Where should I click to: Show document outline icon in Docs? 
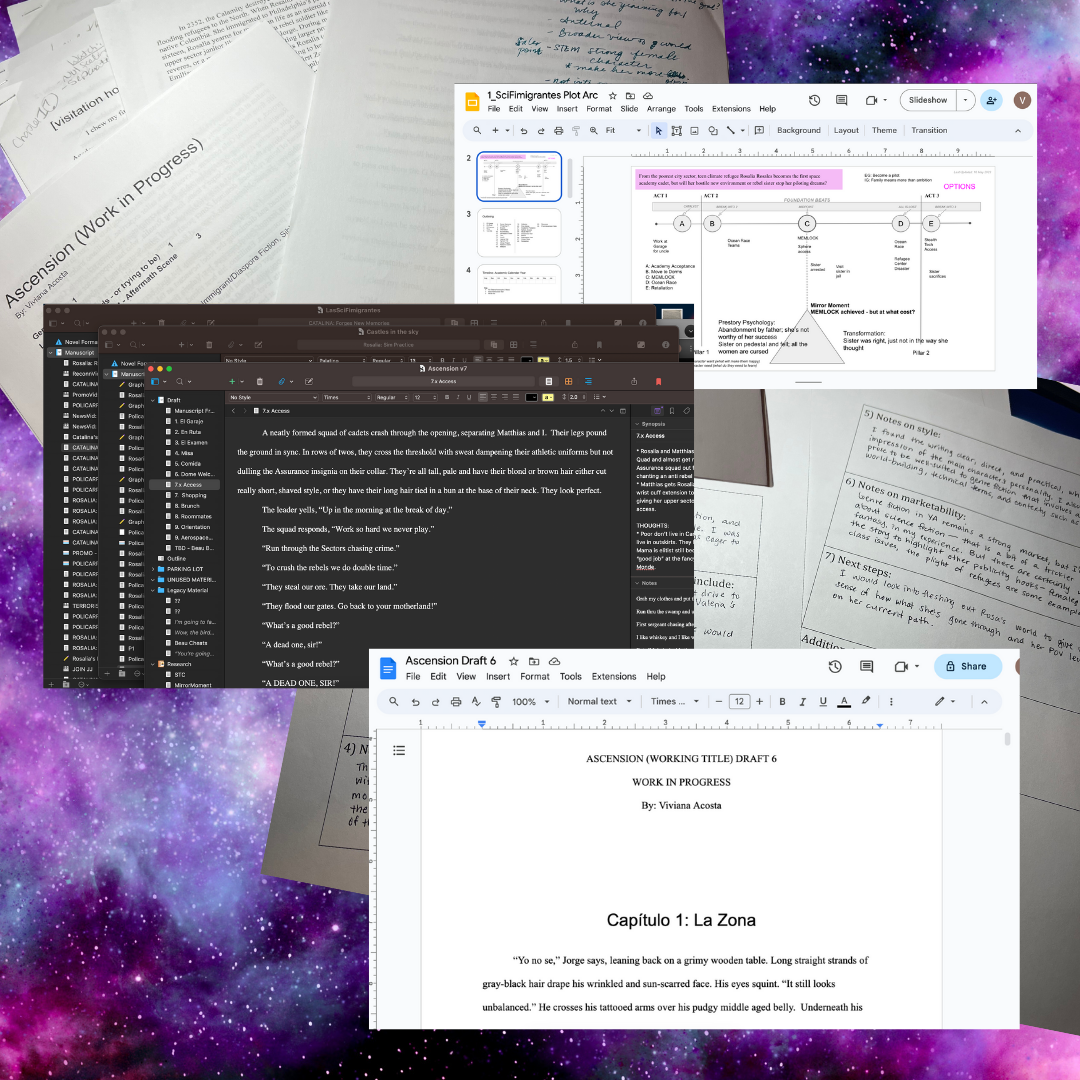(x=399, y=750)
